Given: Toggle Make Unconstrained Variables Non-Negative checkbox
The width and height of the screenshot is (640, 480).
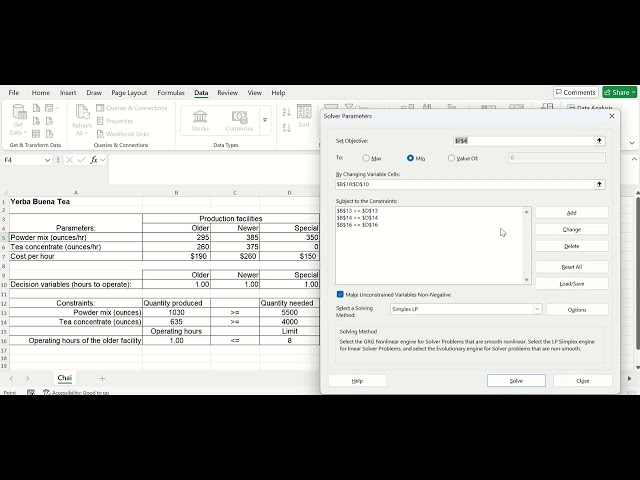Looking at the screenshot, I should tap(340, 294).
